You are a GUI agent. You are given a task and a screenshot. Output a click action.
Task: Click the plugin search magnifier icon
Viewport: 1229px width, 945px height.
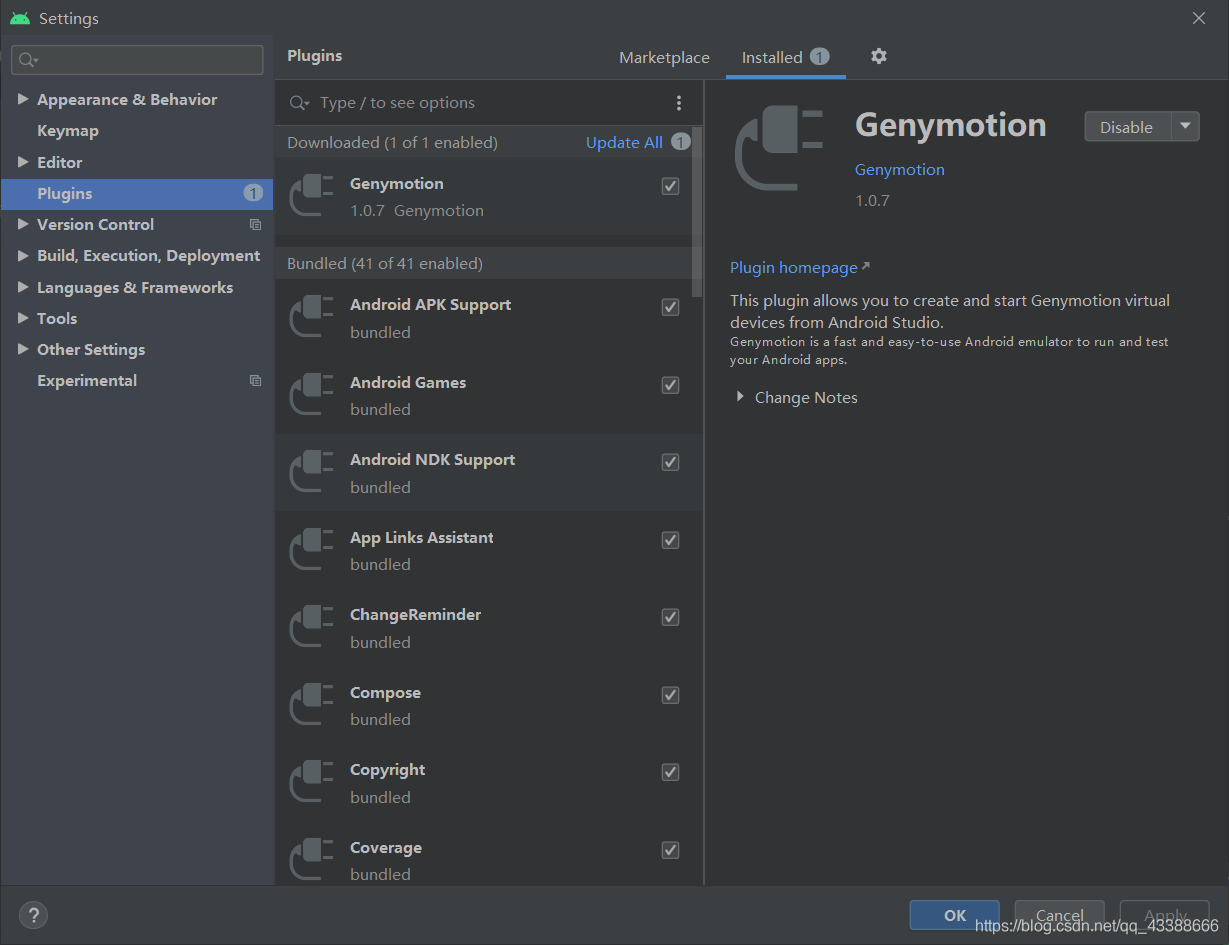pyautogui.click(x=299, y=103)
